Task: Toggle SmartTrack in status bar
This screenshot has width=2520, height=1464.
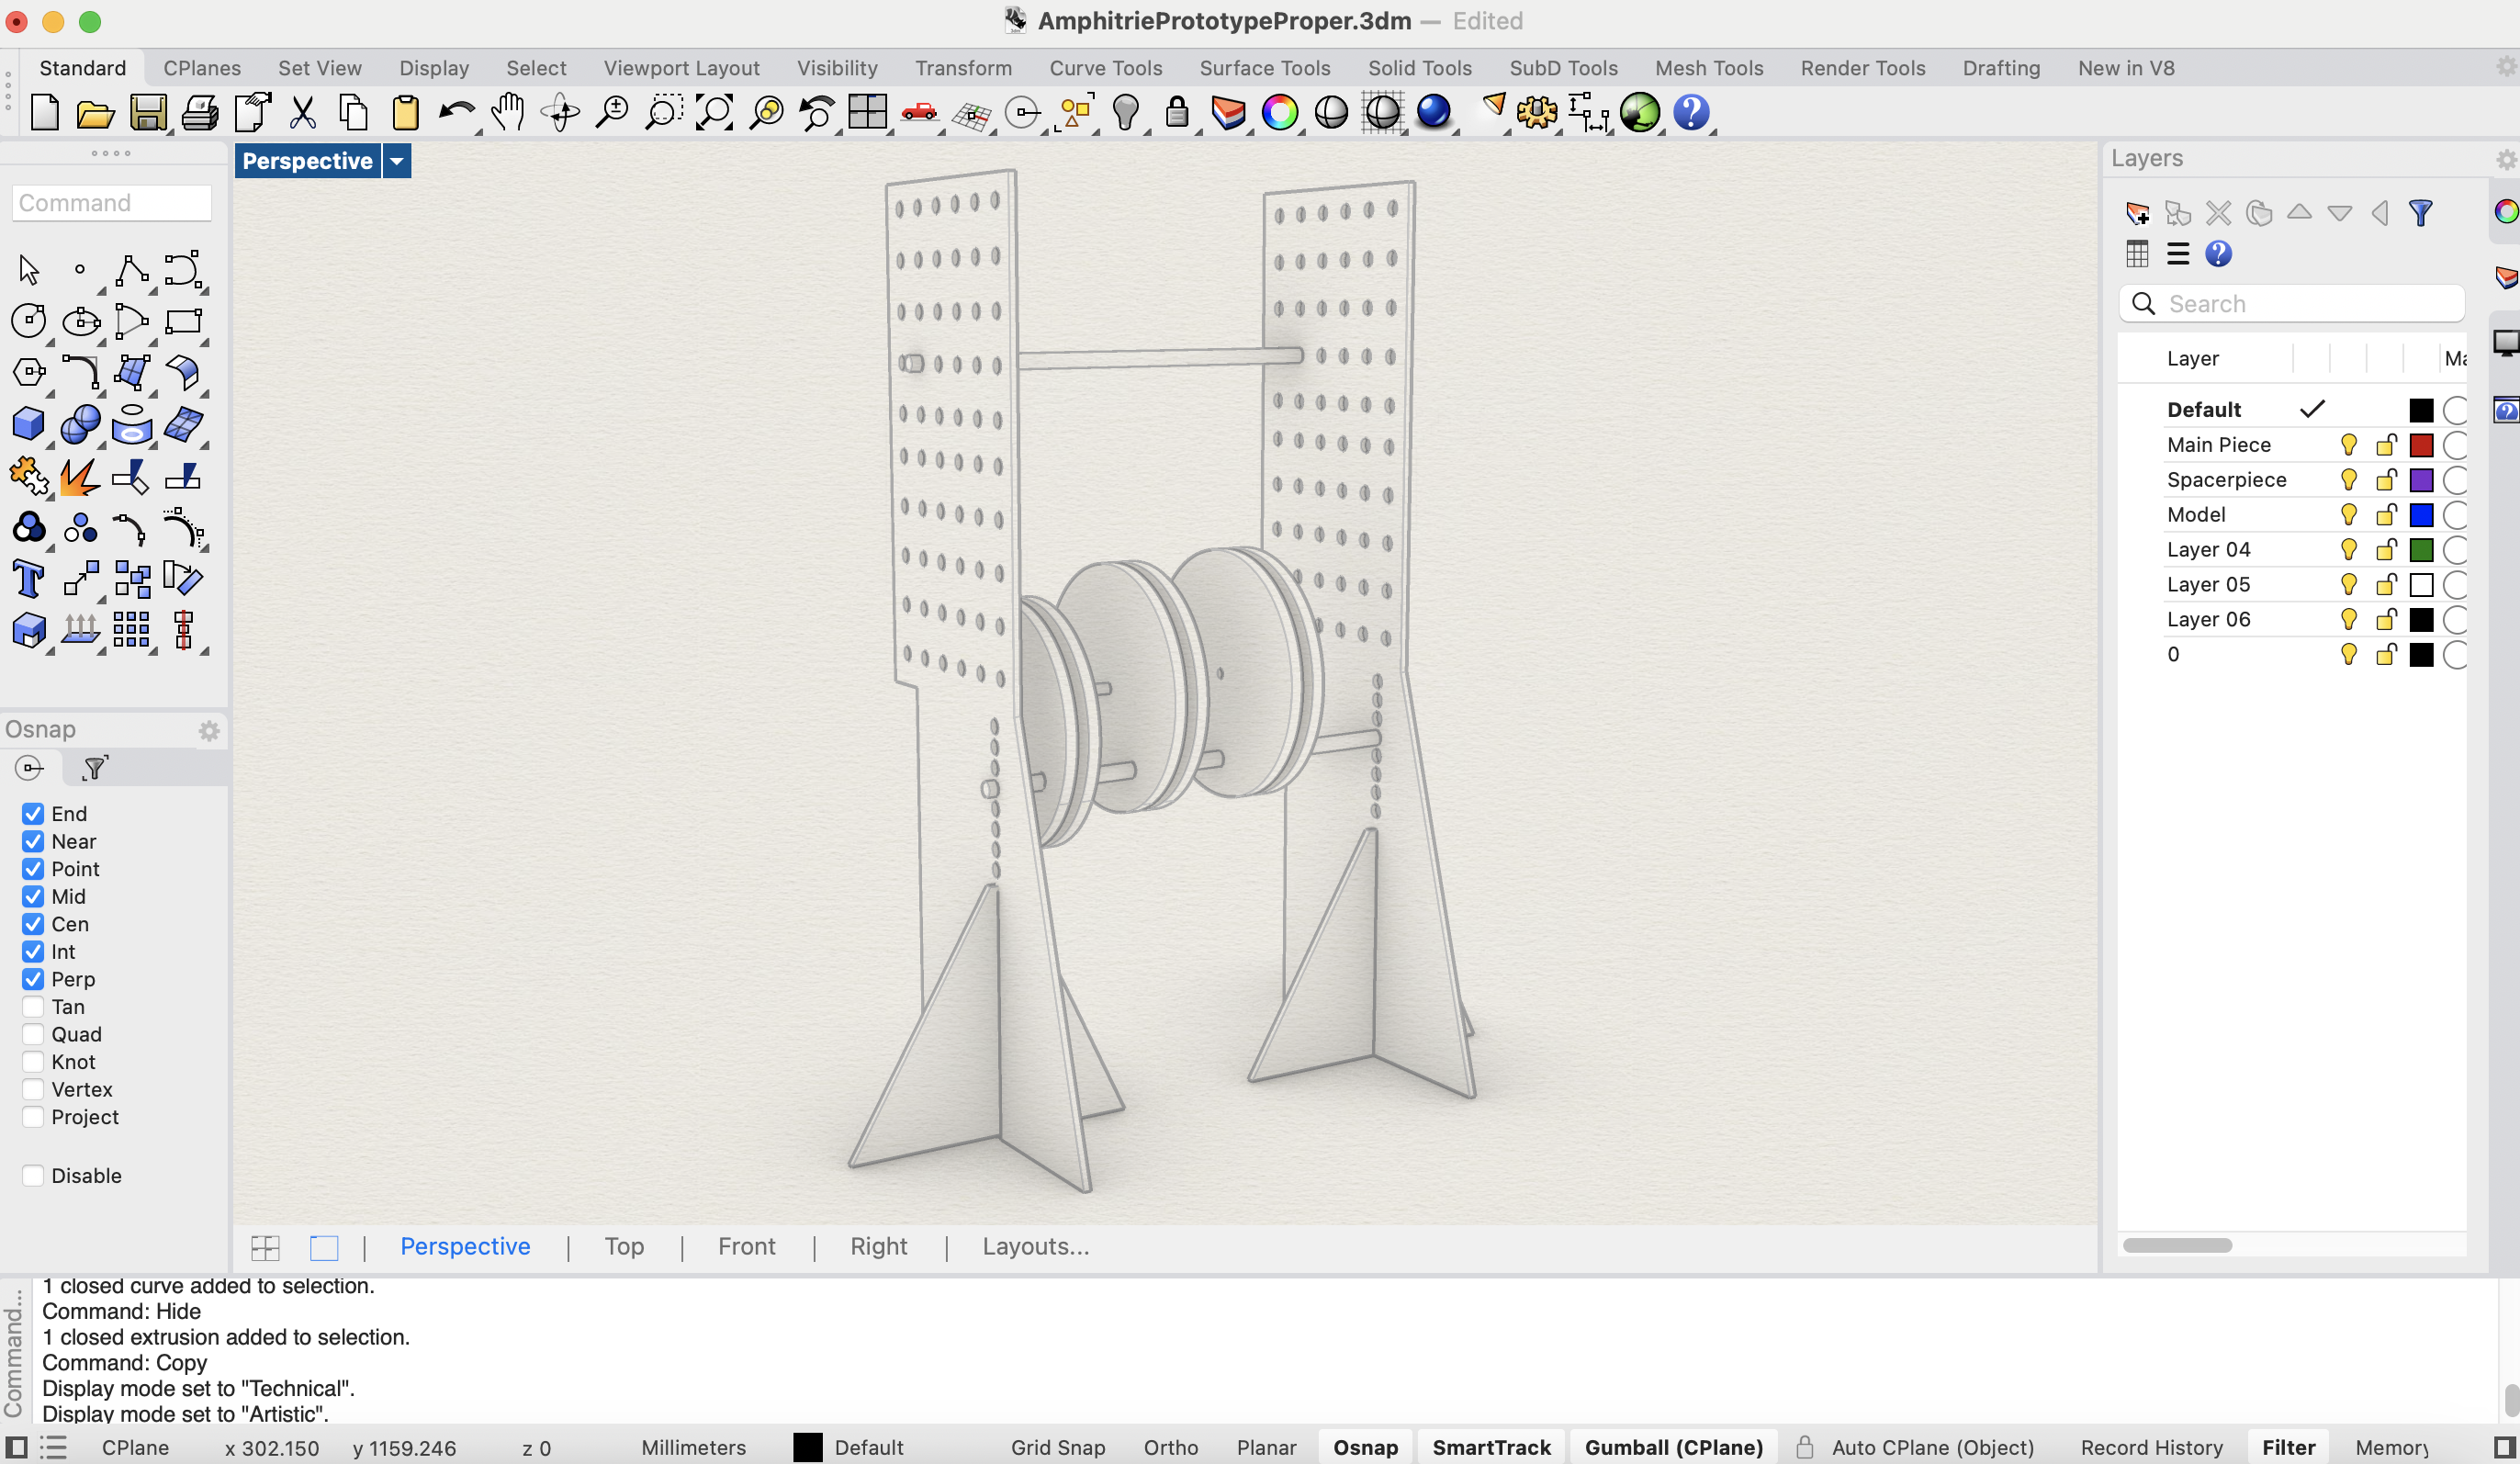Action: click(1491, 1447)
